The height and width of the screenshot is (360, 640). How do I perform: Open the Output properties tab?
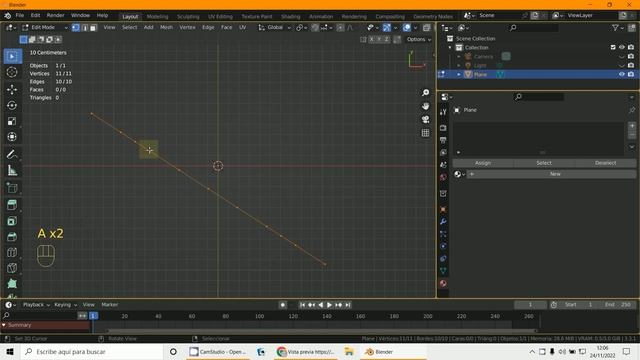tap(443, 140)
